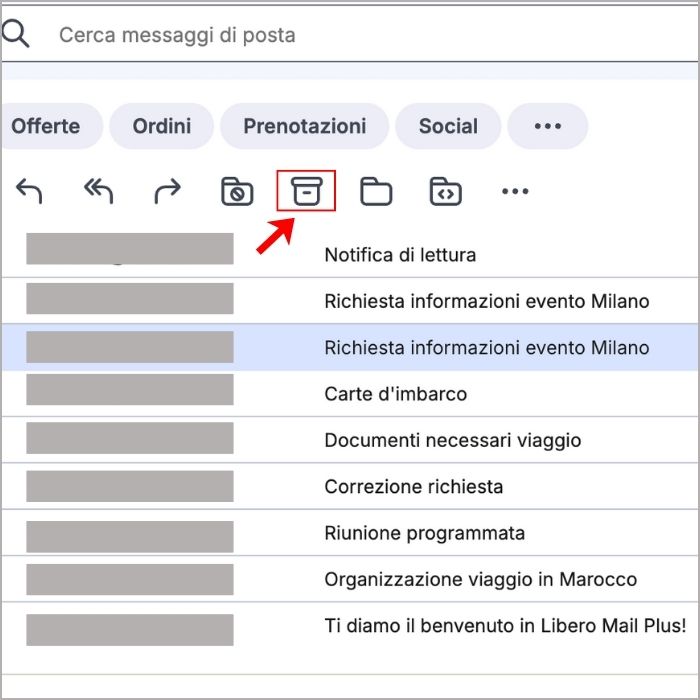Select the Social category tab
The image size is (700, 700).
point(448,126)
